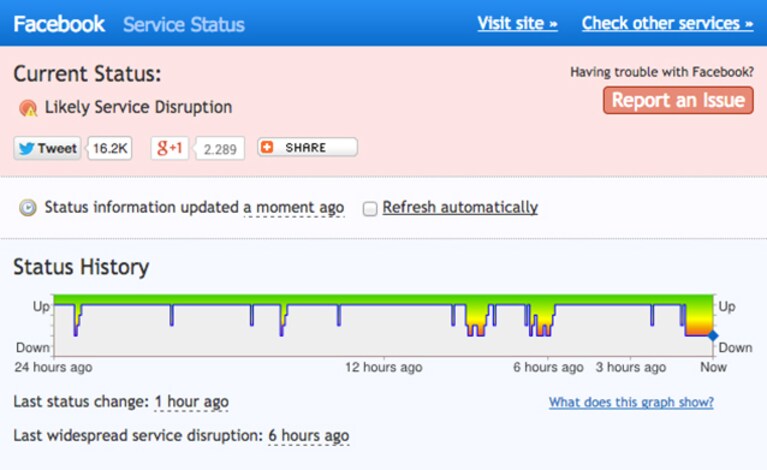
Task: Click the 'a moment ago' timestamp
Action: pos(293,207)
